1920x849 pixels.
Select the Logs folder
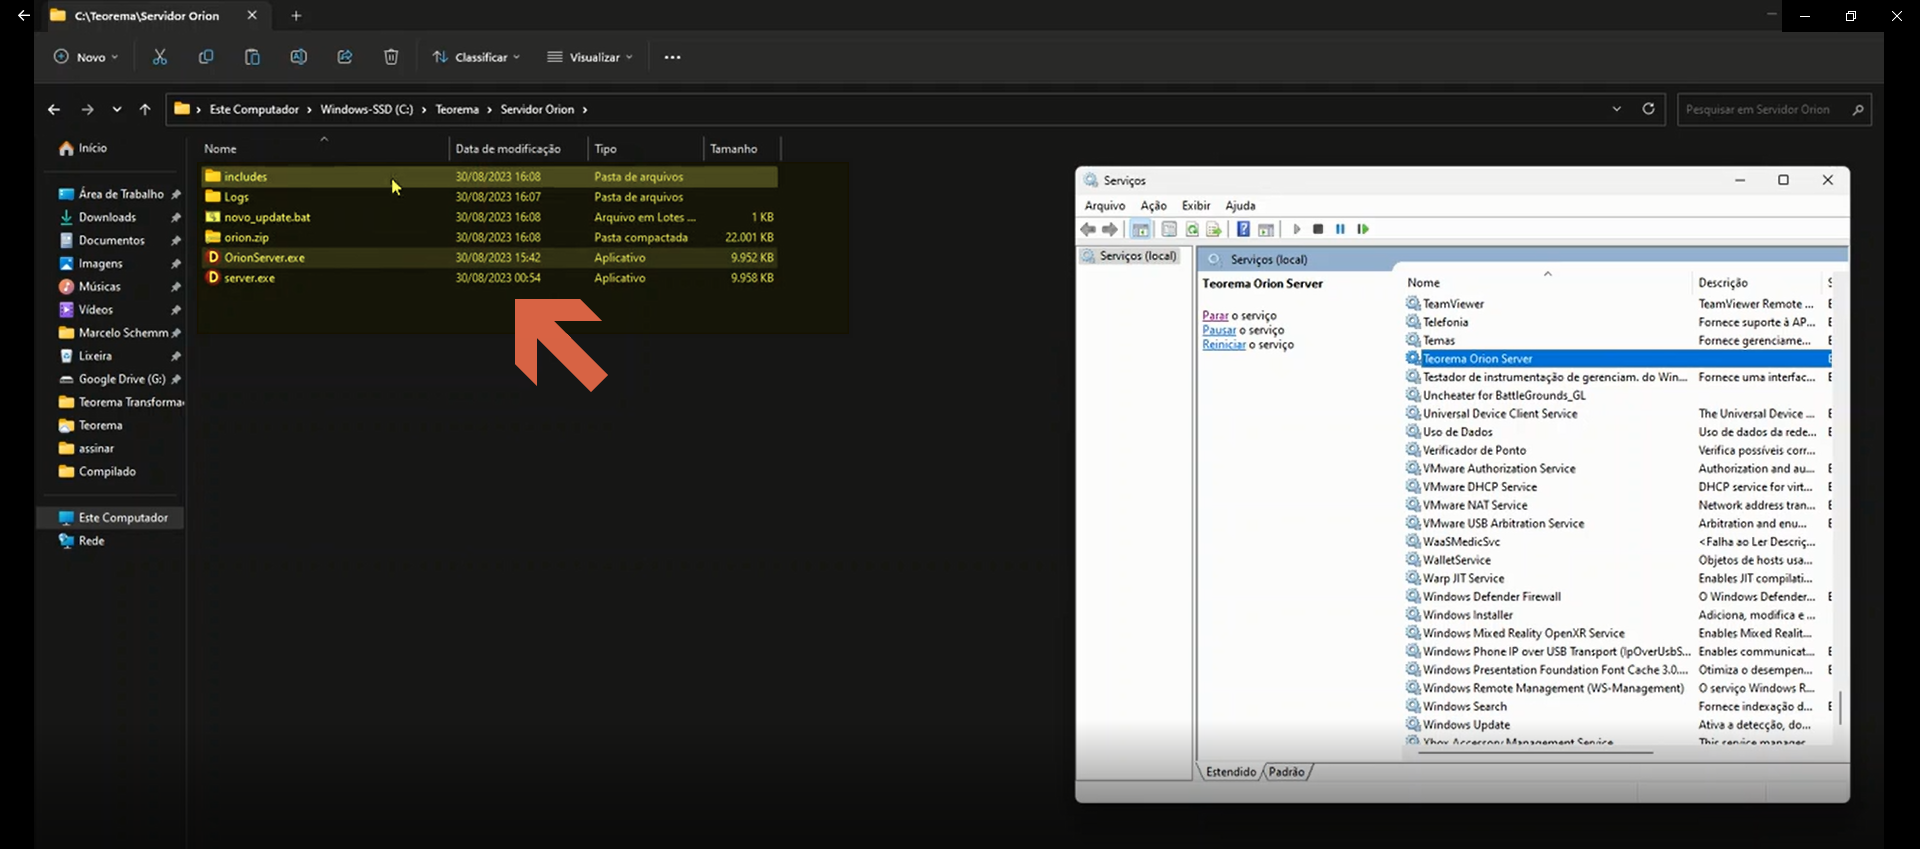click(489, 197)
